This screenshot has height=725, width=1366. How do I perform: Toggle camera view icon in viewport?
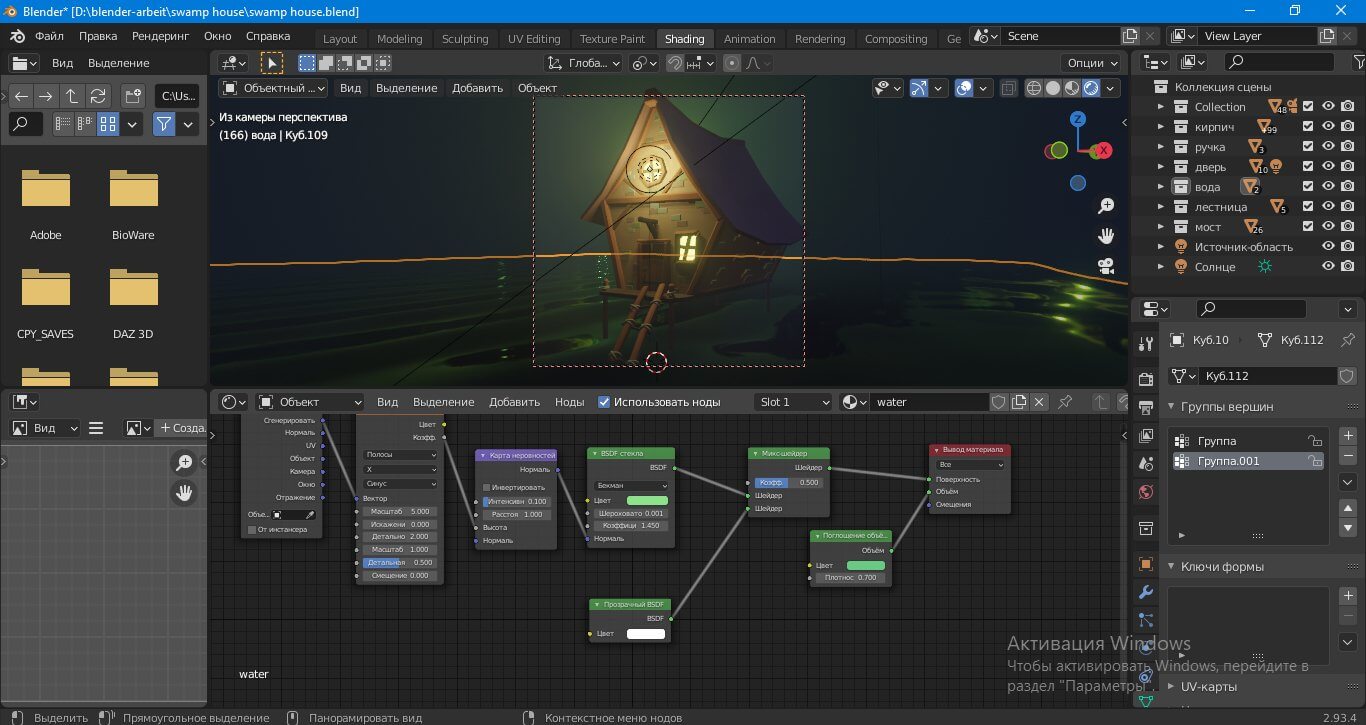click(x=1106, y=266)
